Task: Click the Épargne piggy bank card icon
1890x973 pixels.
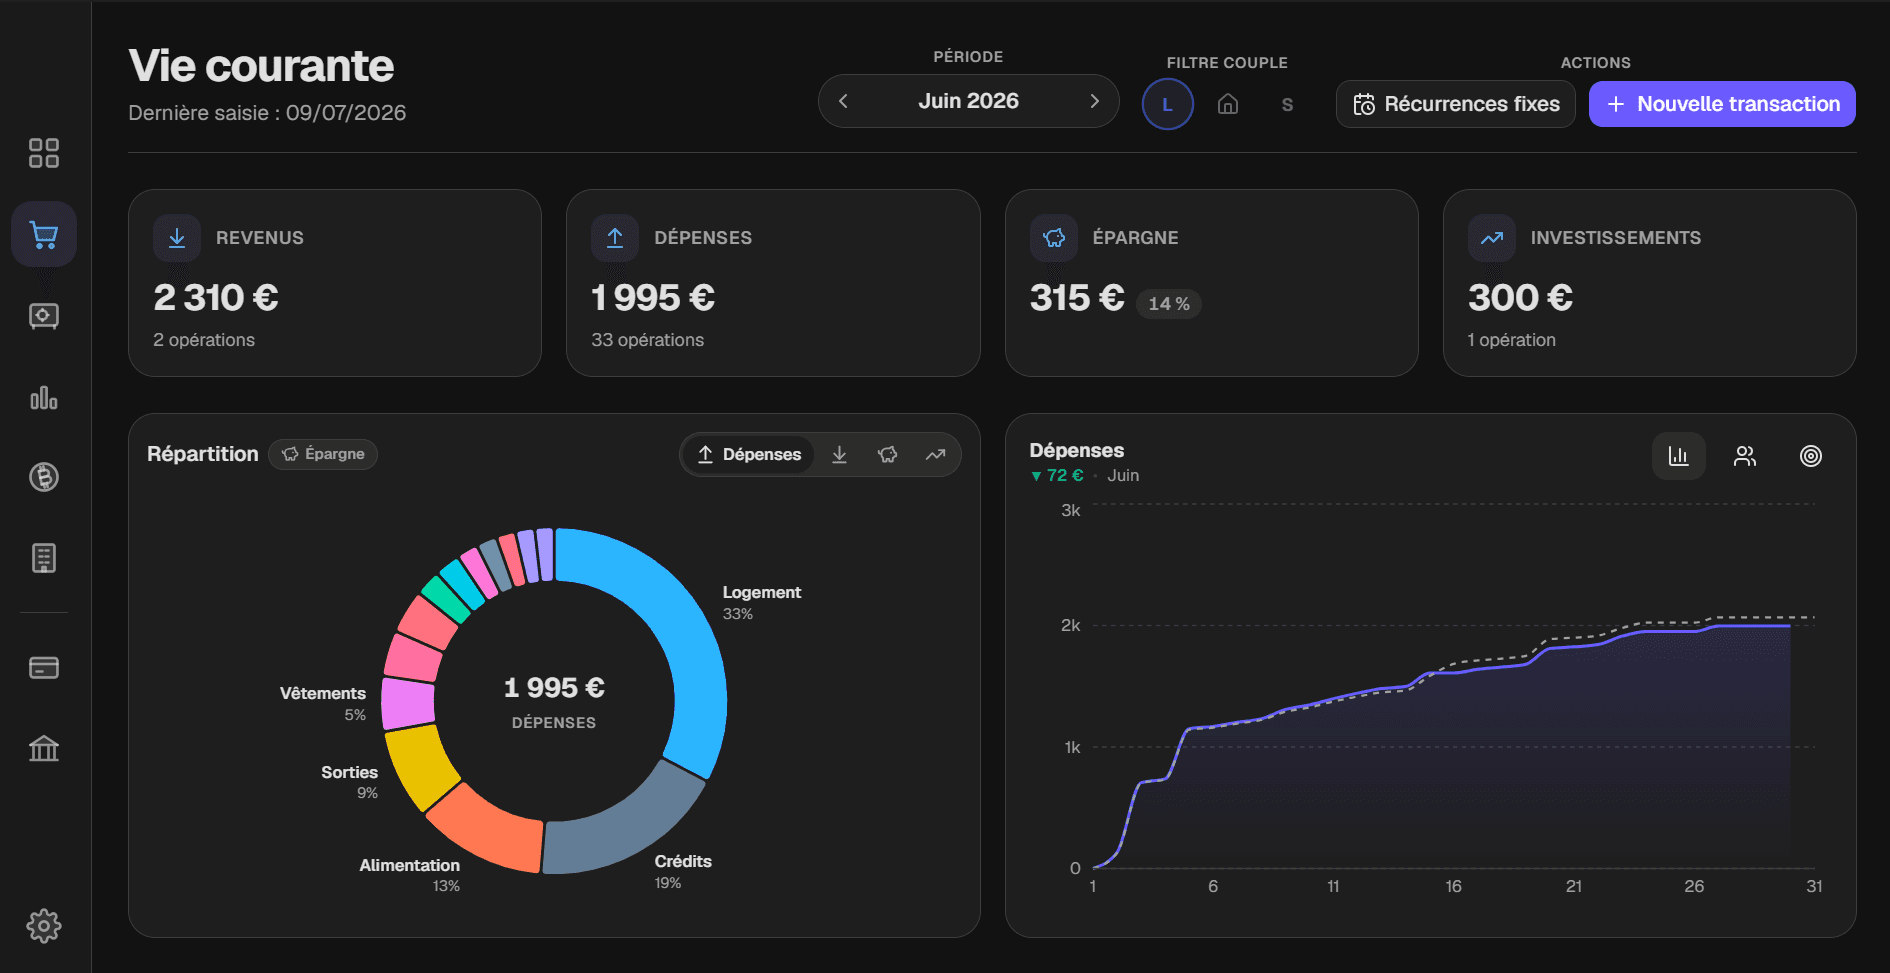Action: 1054,238
